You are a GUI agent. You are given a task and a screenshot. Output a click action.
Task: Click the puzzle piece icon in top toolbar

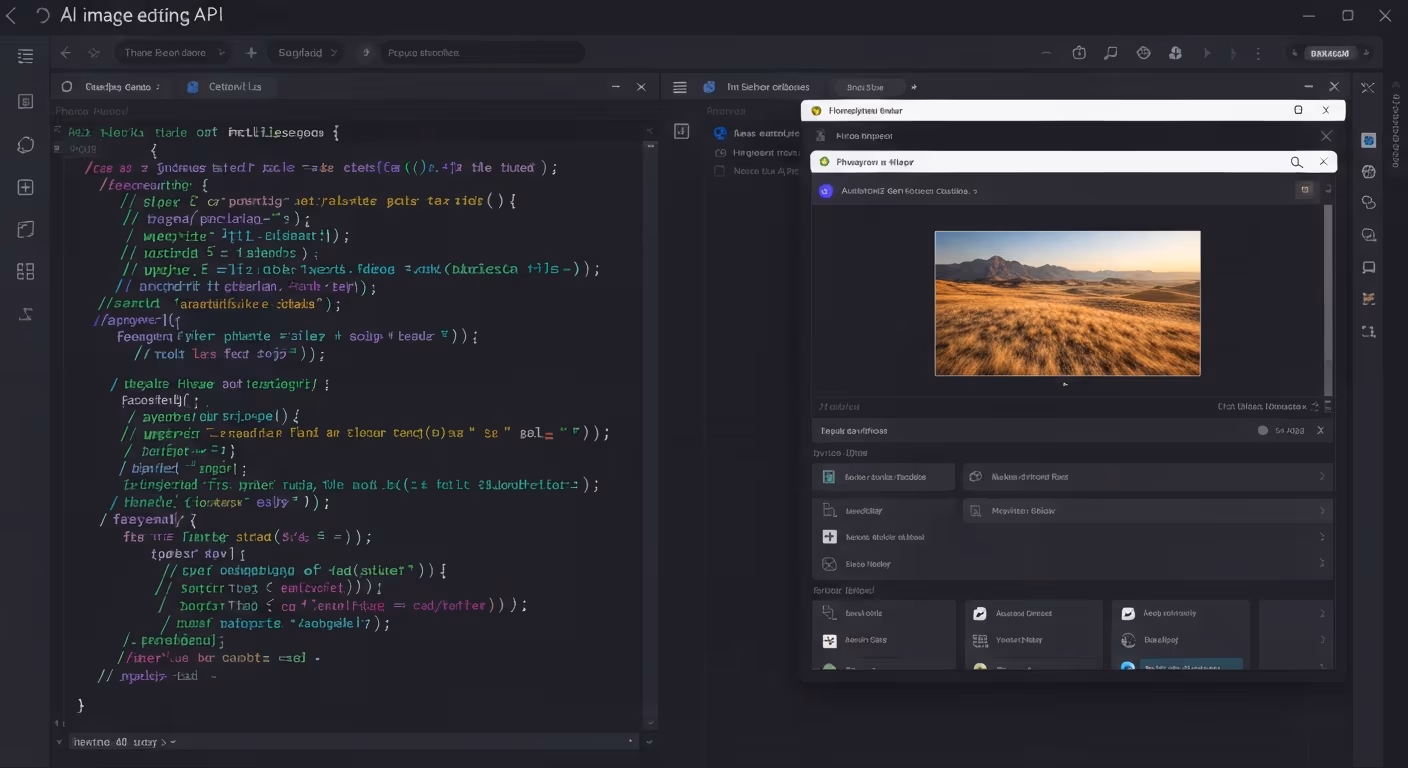[1176, 53]
